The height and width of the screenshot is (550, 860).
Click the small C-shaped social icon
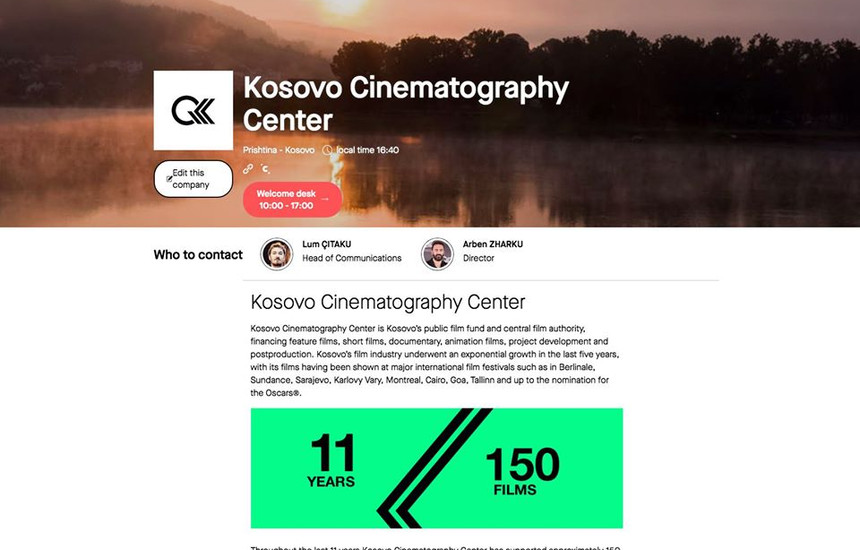(x=265, y=169)
